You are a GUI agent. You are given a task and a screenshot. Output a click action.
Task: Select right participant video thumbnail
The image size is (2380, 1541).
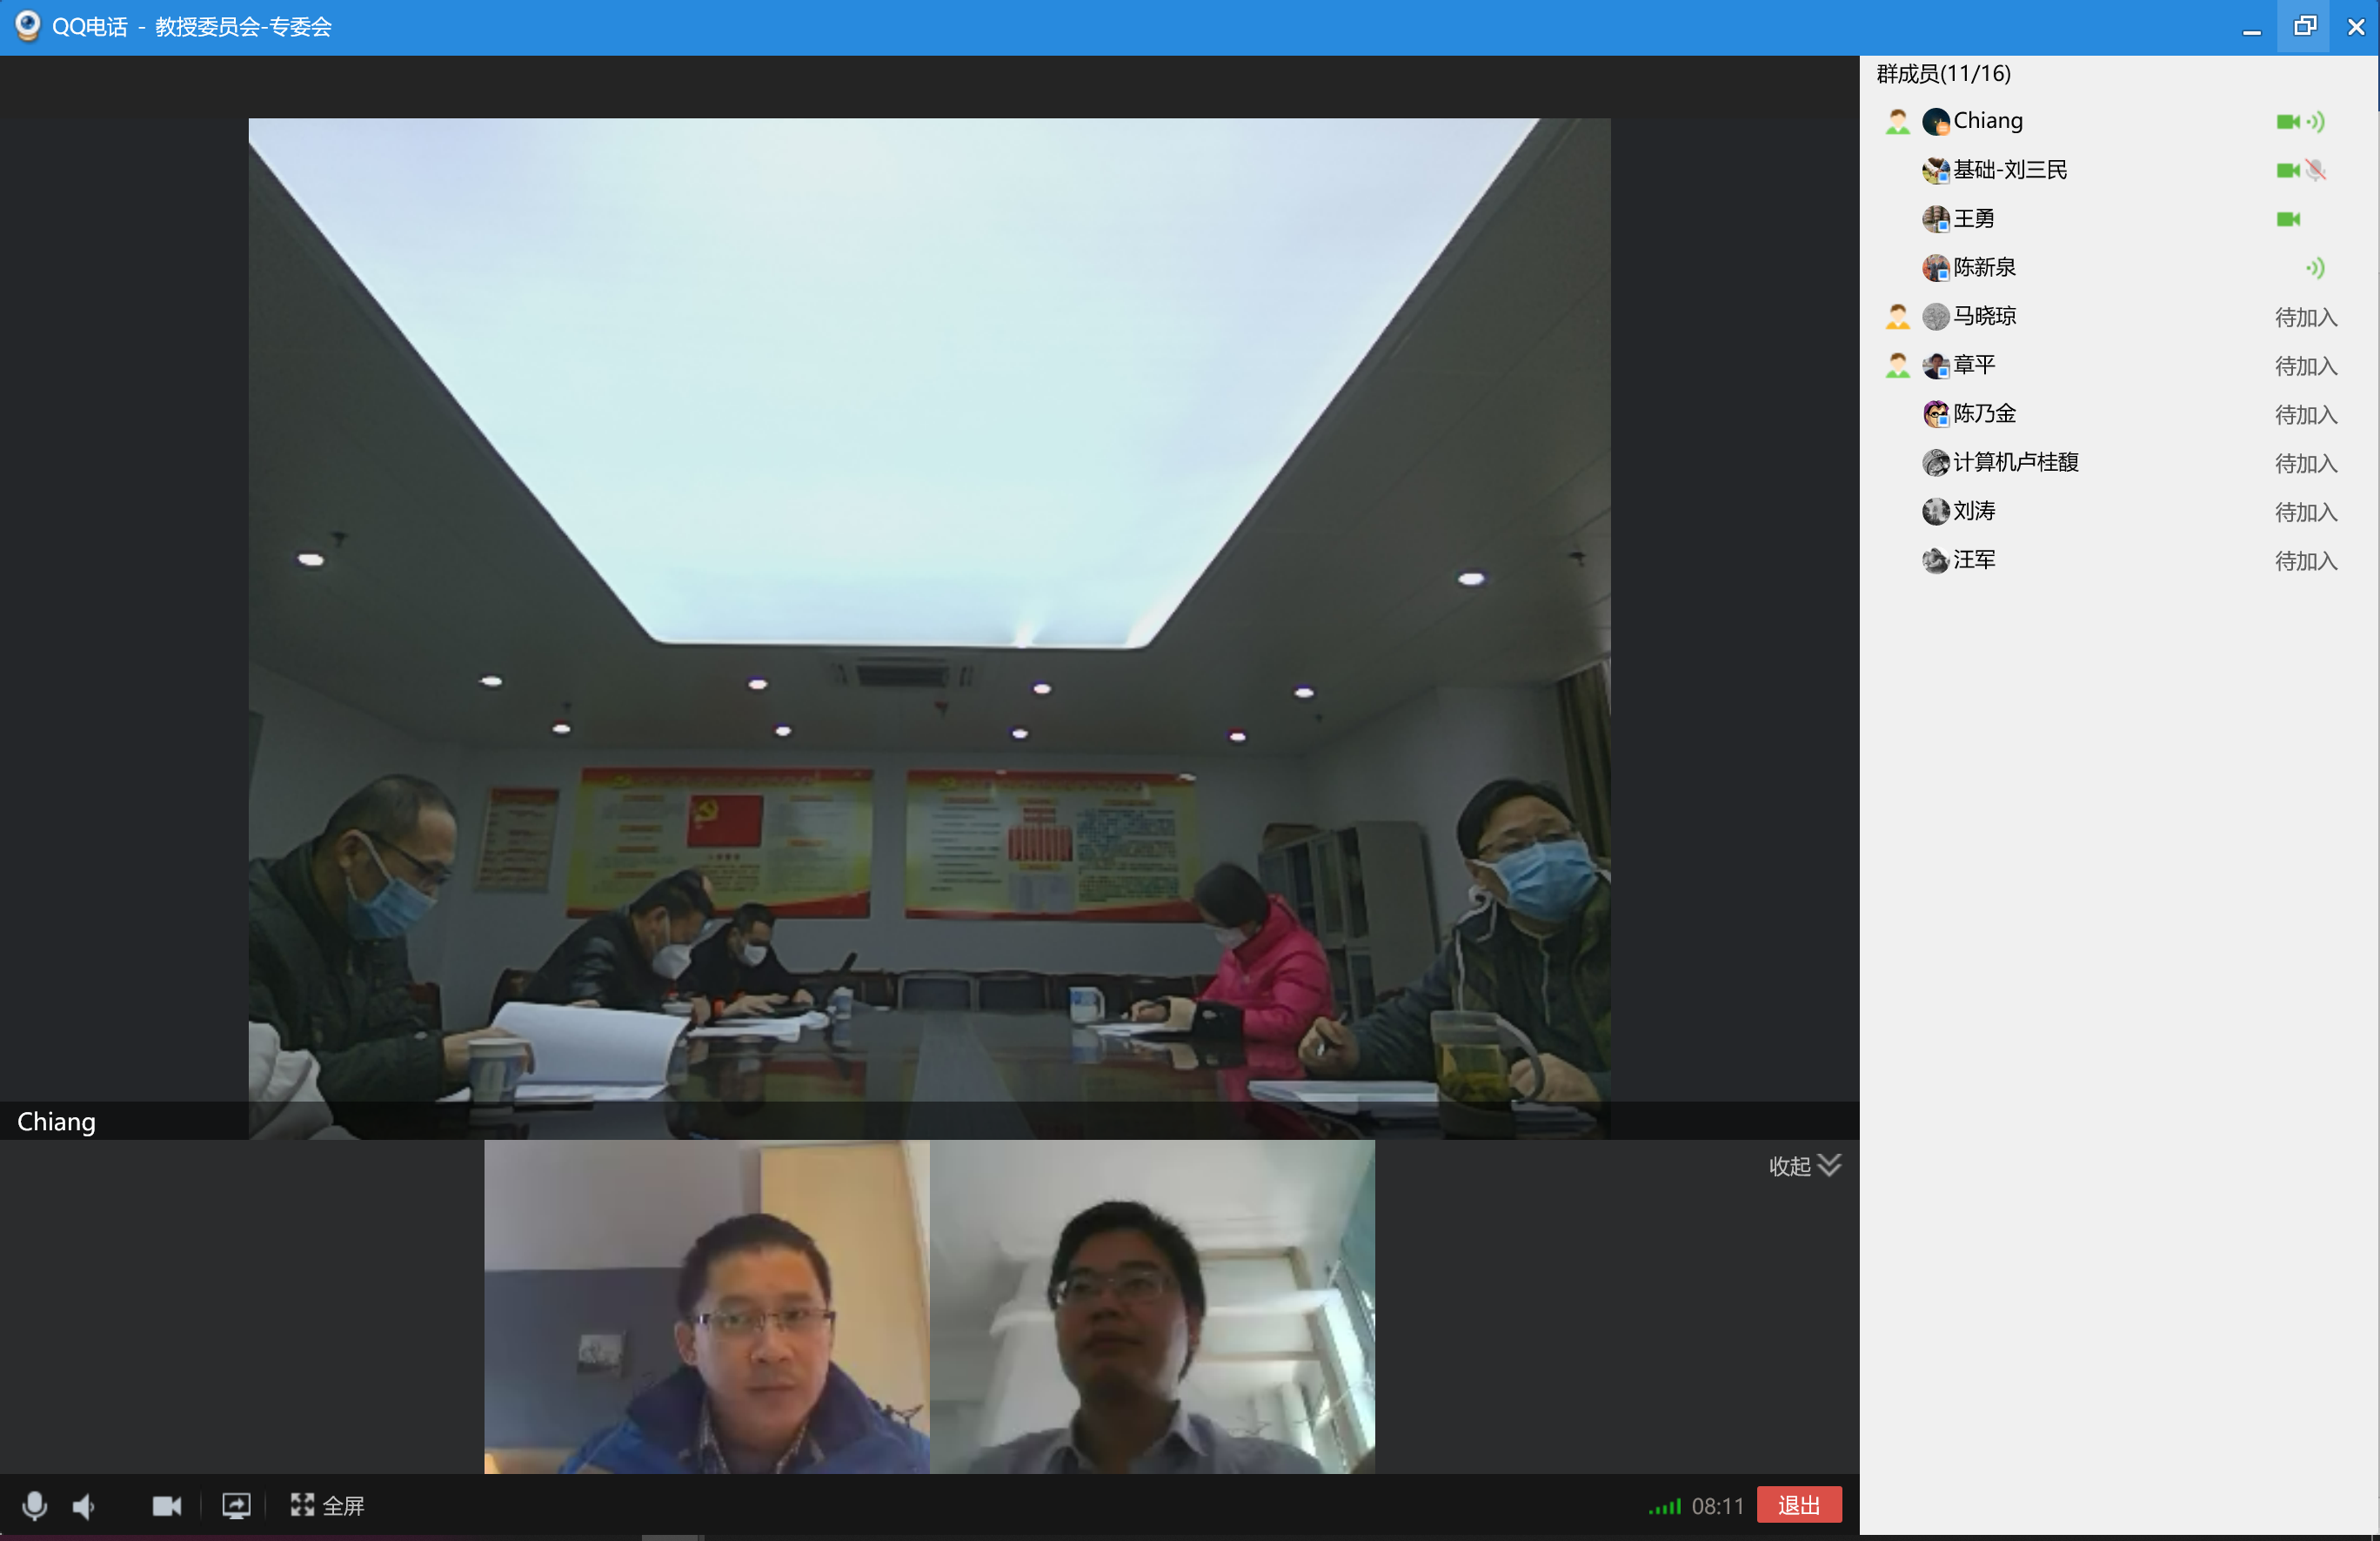tap(1152, 1306)
